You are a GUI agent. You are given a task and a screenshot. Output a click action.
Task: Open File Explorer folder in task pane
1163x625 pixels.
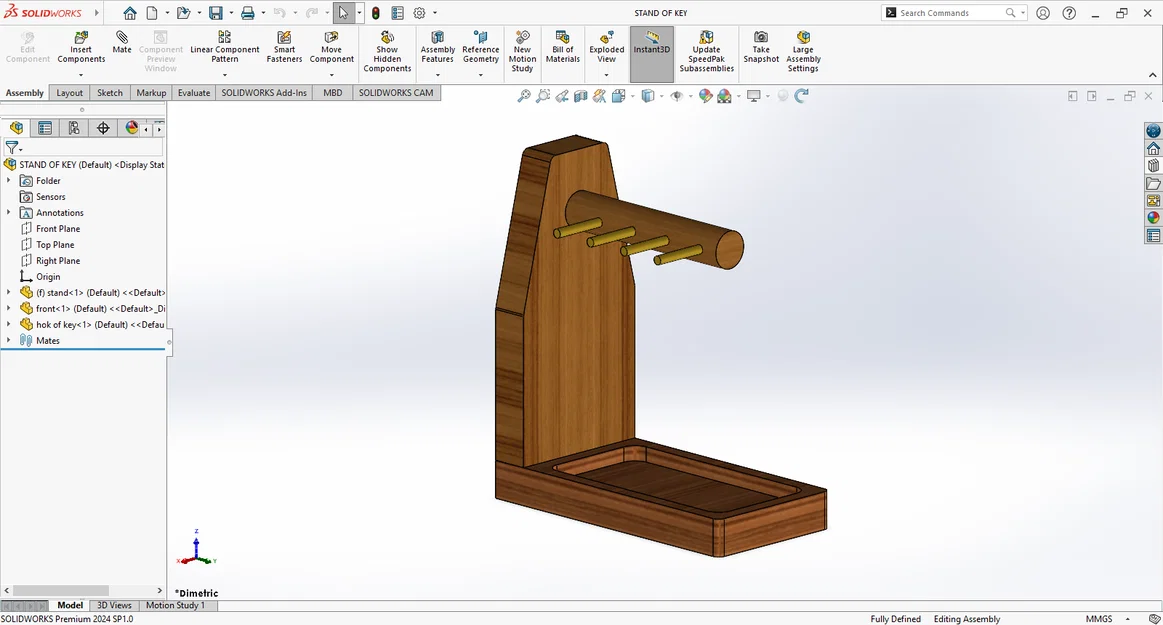point(1153,183)
